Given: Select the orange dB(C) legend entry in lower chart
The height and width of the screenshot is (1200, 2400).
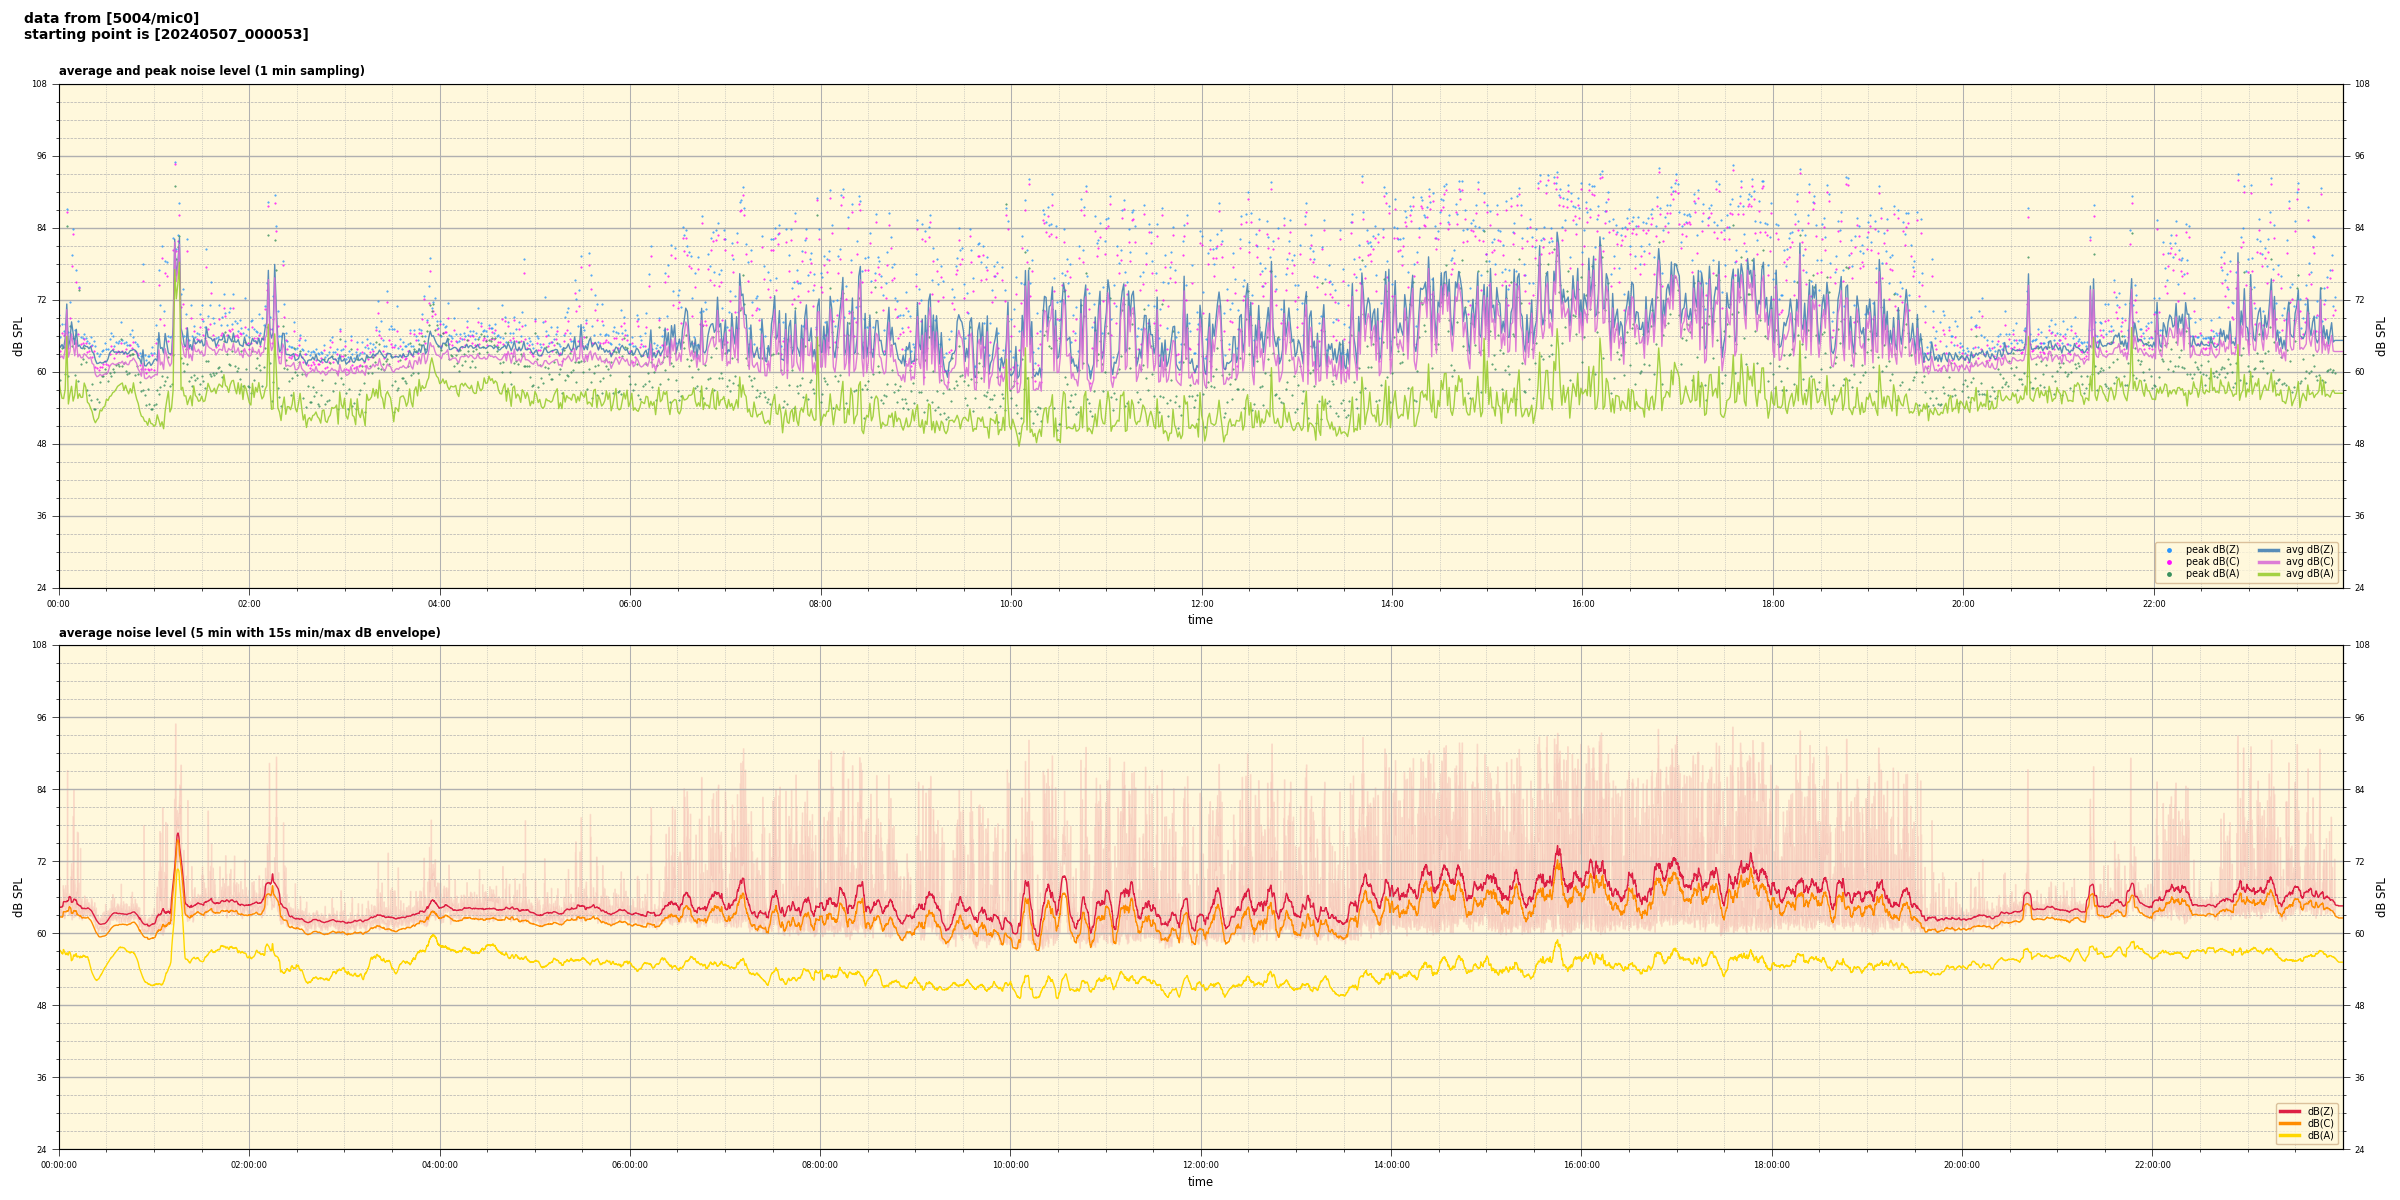Looking at the screenshot, I should (x=2291, y=1123).
